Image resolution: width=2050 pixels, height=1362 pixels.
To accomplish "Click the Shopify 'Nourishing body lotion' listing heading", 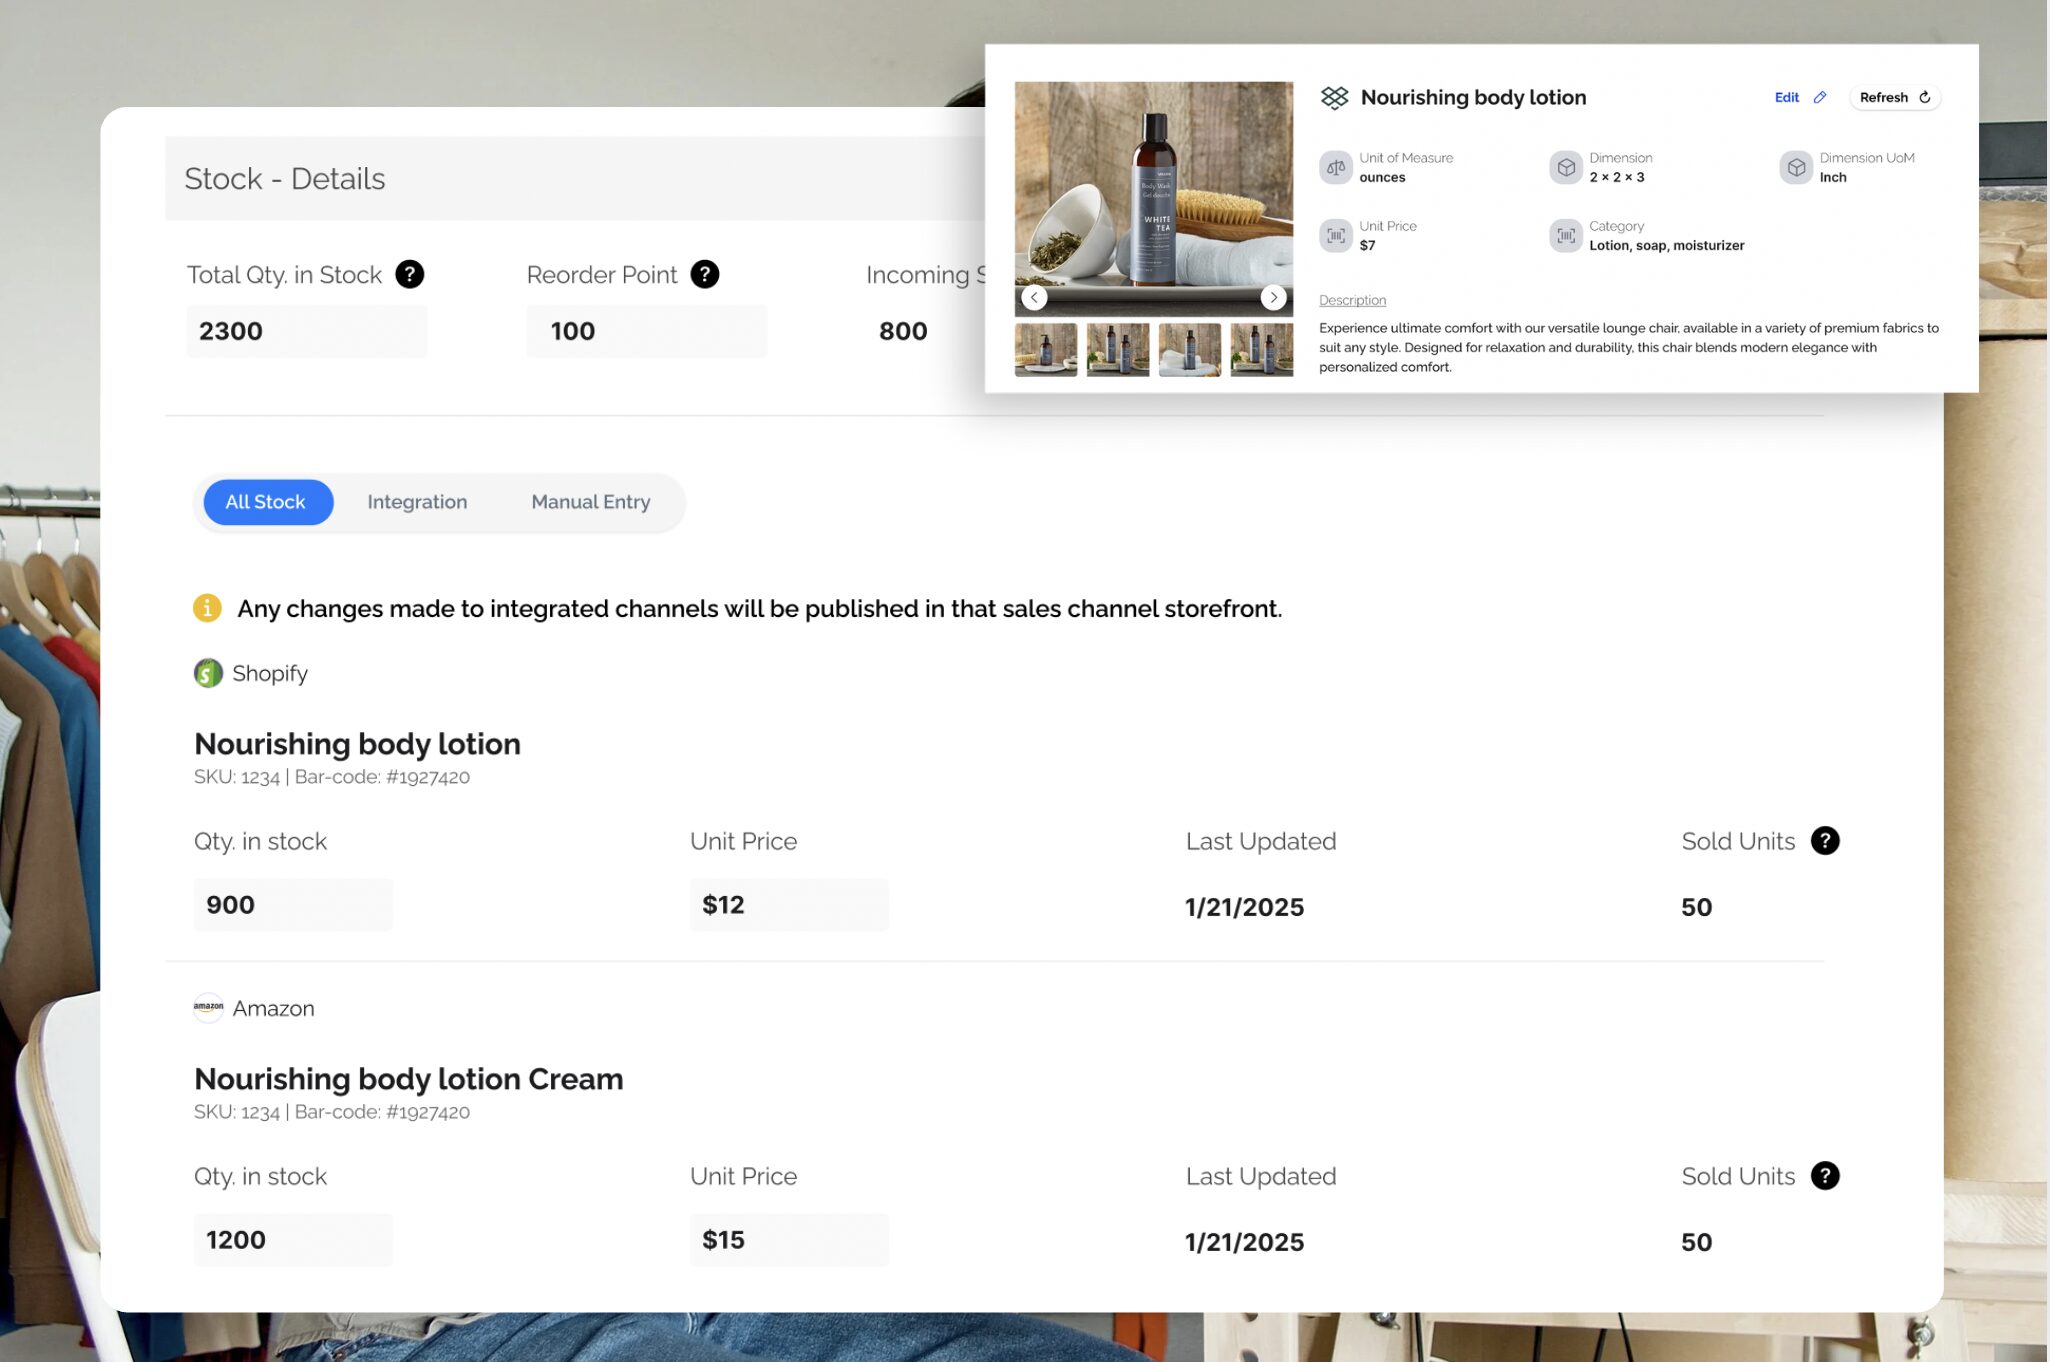I will point(357,744).
